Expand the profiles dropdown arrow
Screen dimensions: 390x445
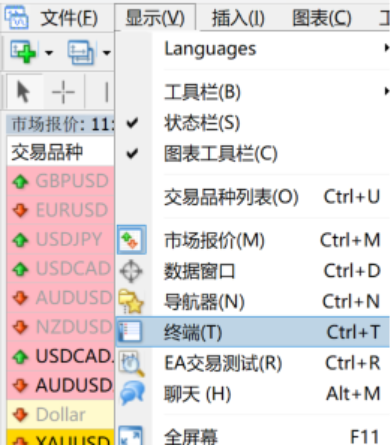point(106,52)
